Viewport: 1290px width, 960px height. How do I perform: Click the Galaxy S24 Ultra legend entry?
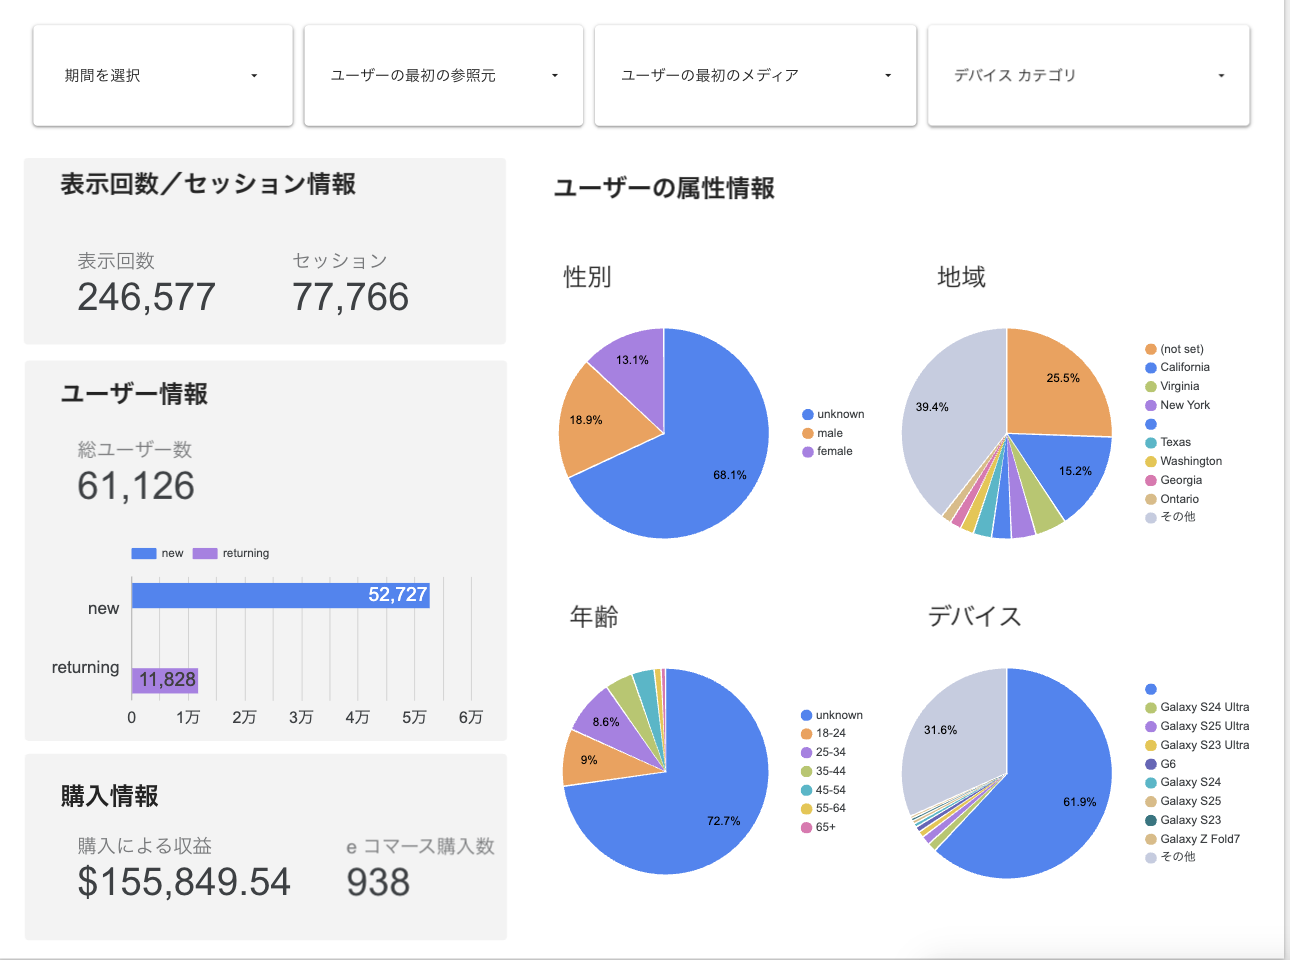[x=1197, y=707]
